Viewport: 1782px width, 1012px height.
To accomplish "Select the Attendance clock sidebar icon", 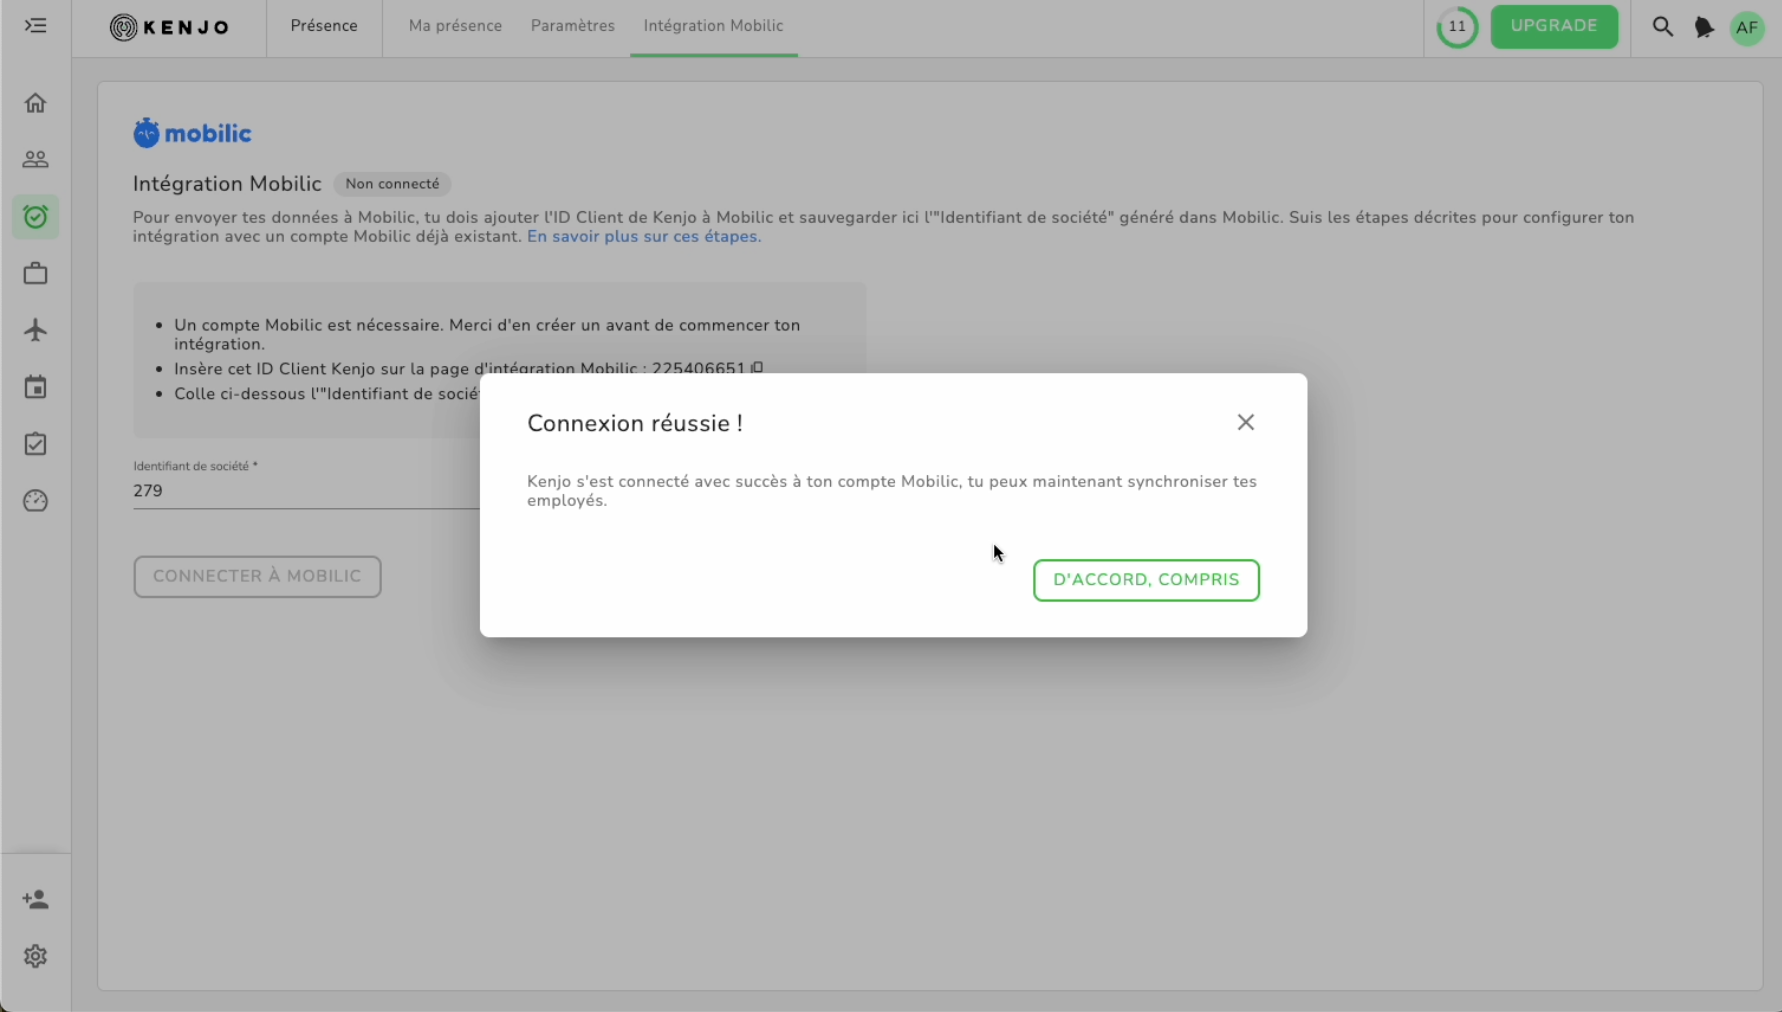I will point(36,216).
